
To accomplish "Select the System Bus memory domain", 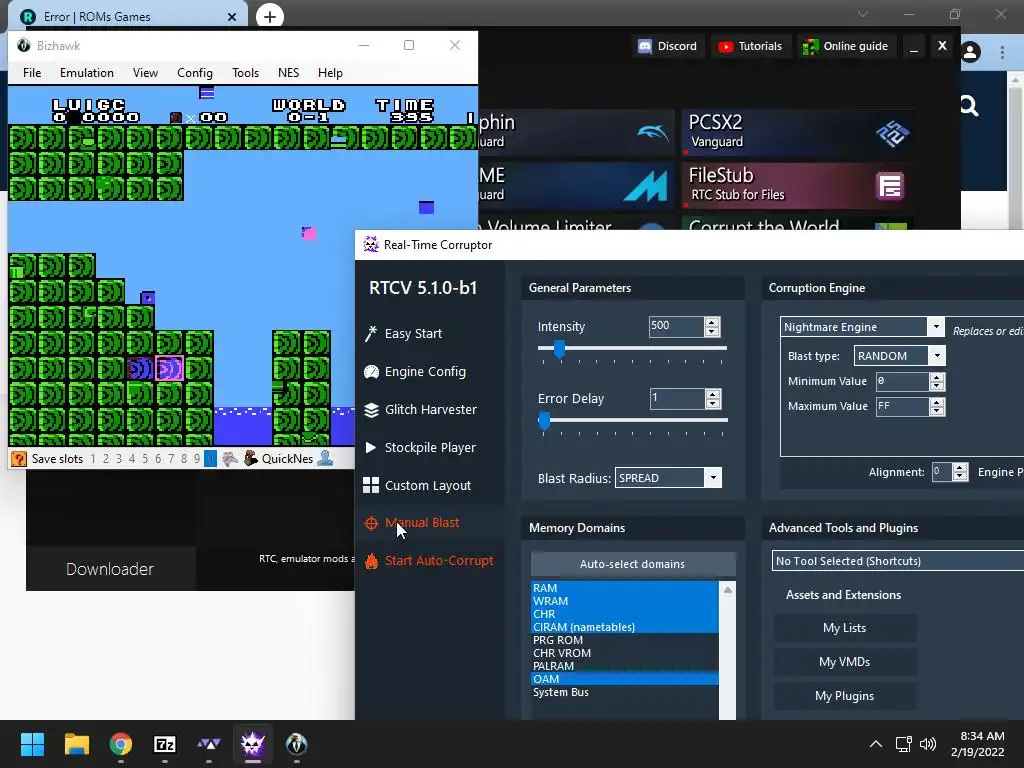I will pyautogui.click(x=625, y=692).
